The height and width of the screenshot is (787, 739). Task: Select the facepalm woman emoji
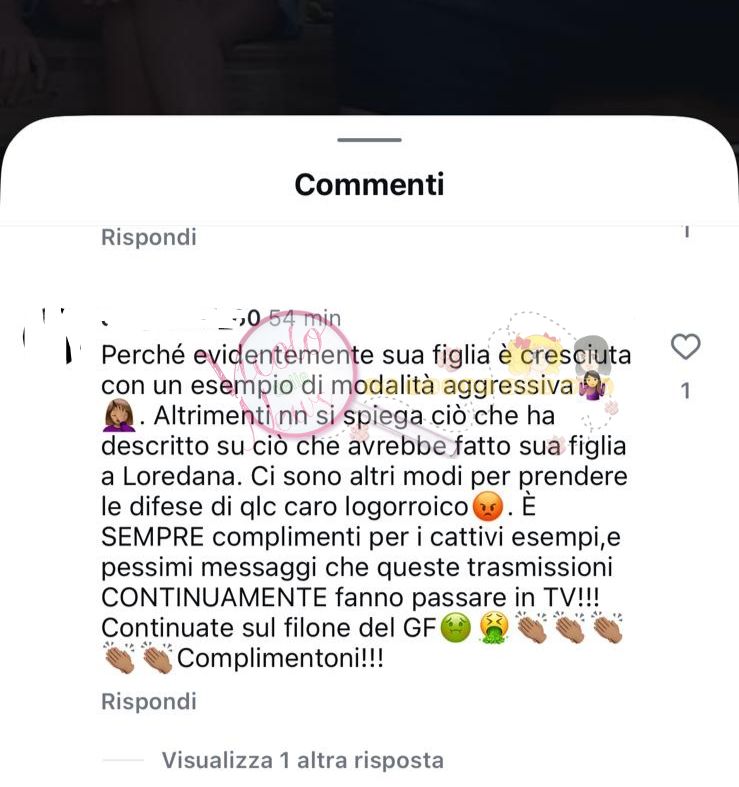coord(118,416)
